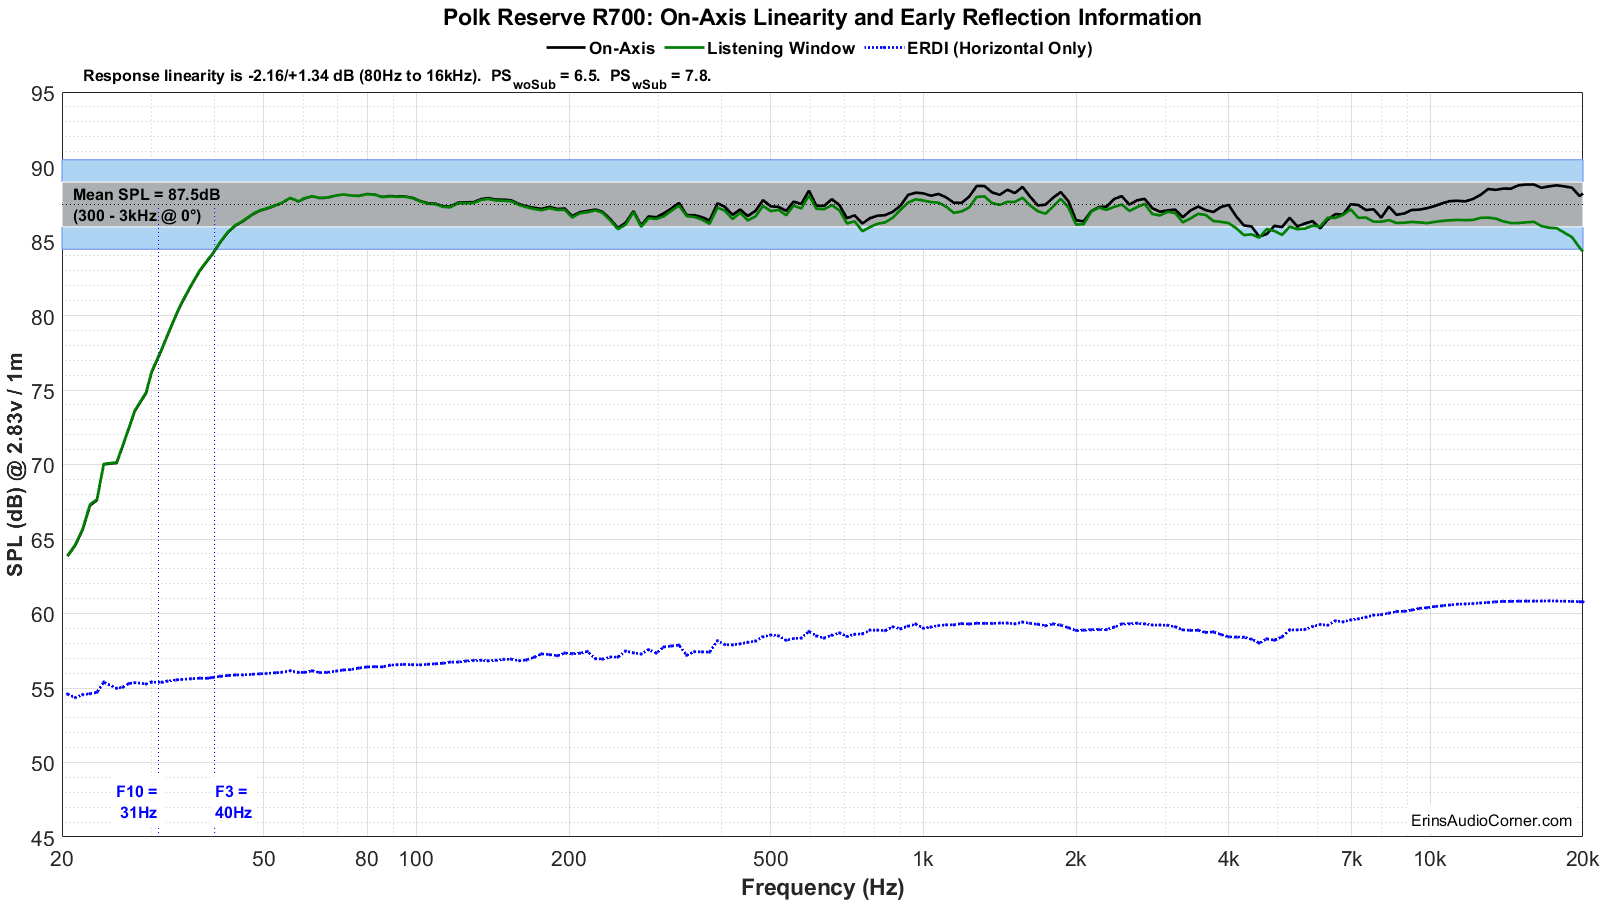The height and width of the screenshot is (900, 1600).
Task: Click the green Listening Window legend line sample
Action: (x=684, y=48)
